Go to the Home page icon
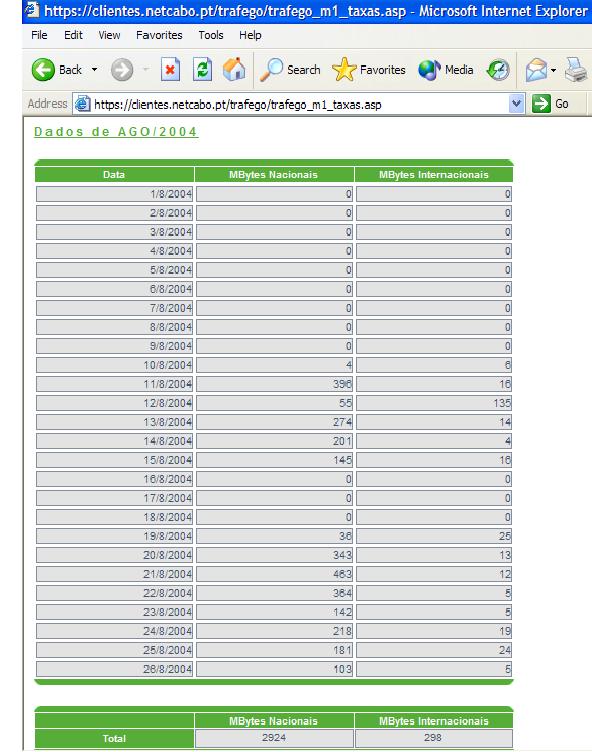 click(234, 70)
